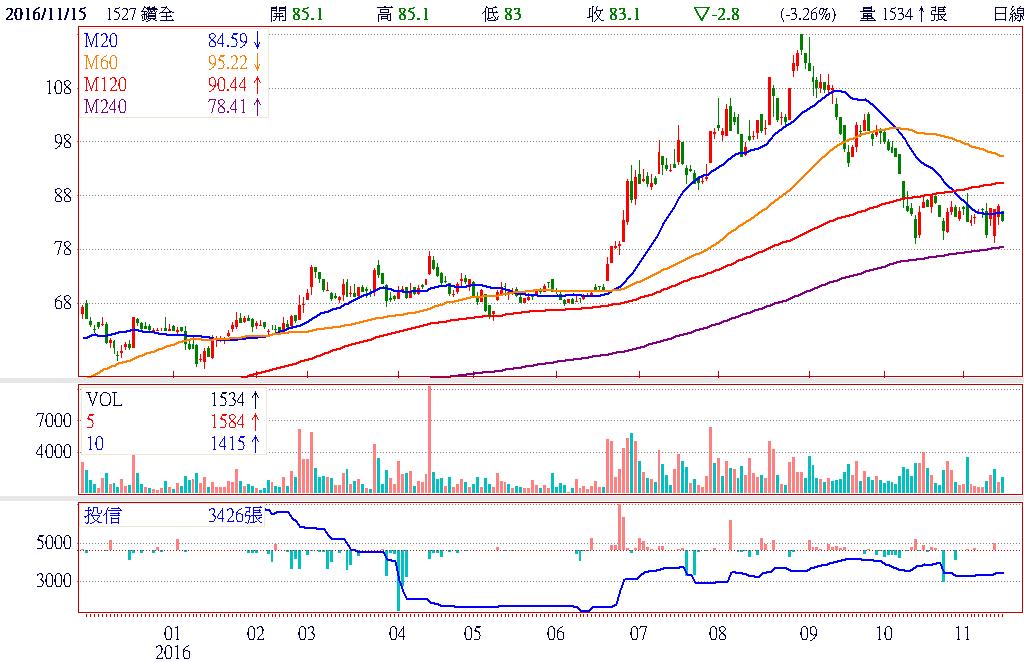1024x662 pixels.
Task: Click the 10-day volume average up arrow
Action: (255, 443)
